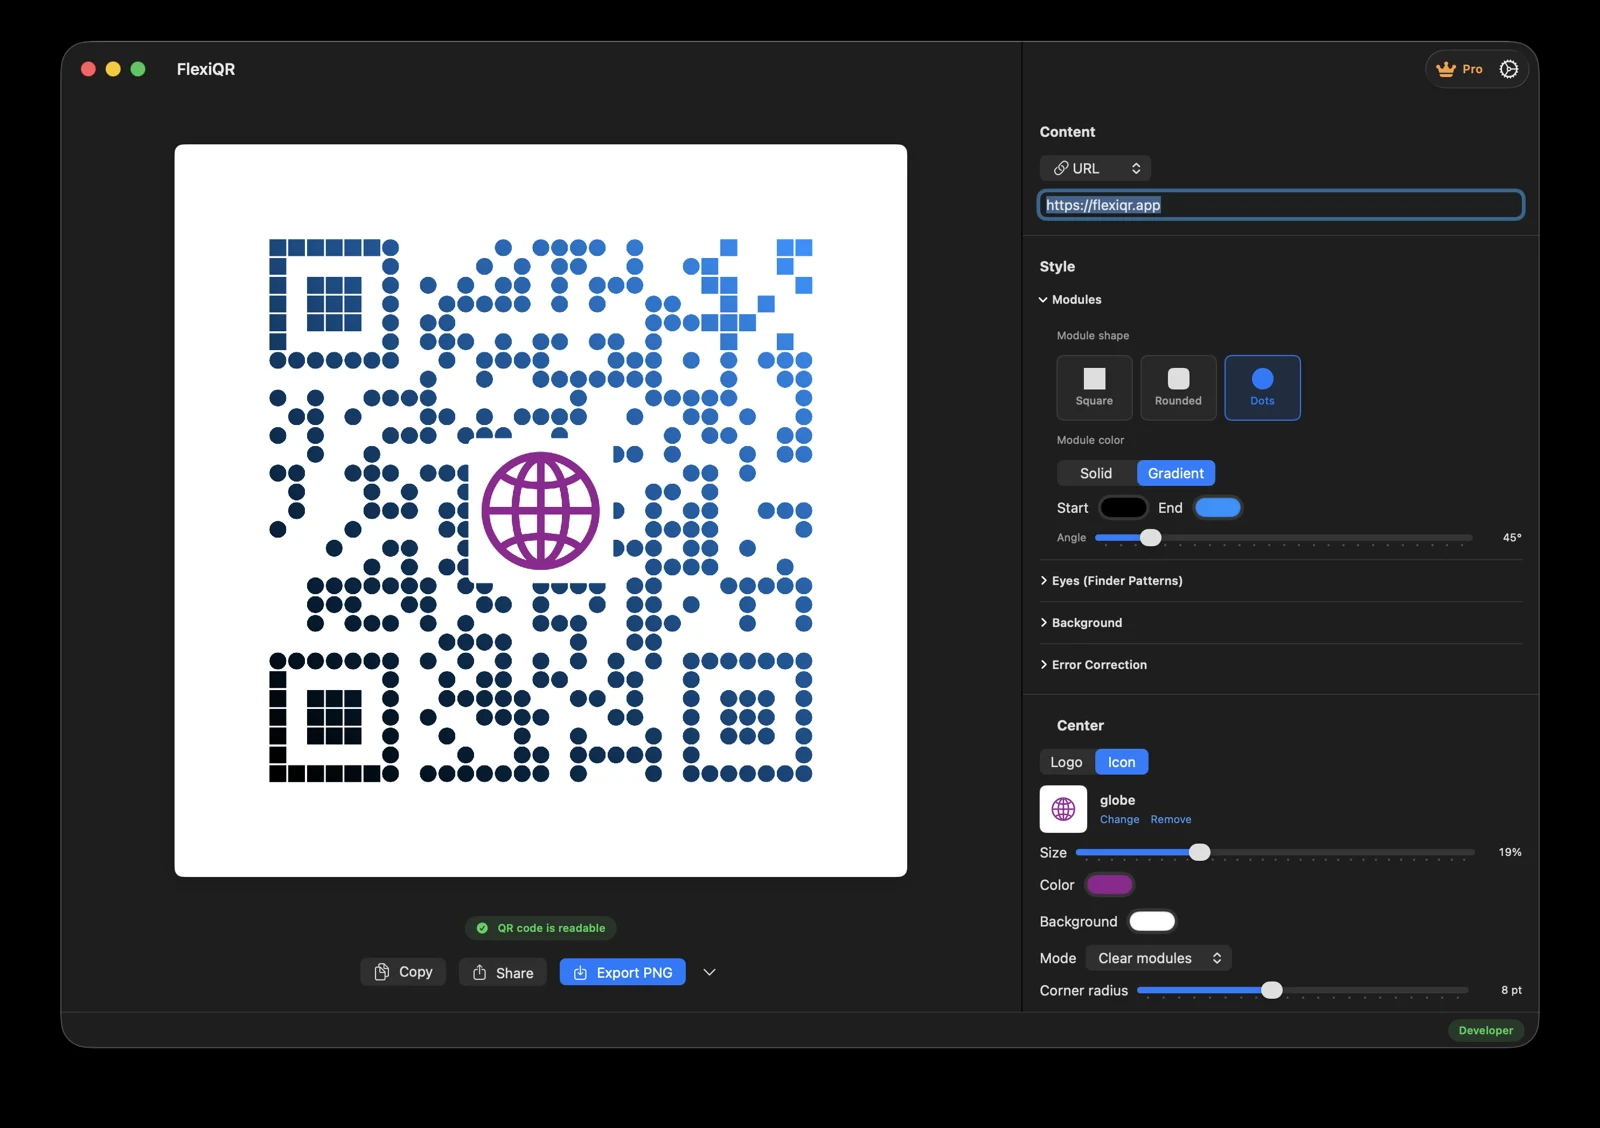Click the QR code is readable status
The image size is (1600, 1128).
click(541, 928)
